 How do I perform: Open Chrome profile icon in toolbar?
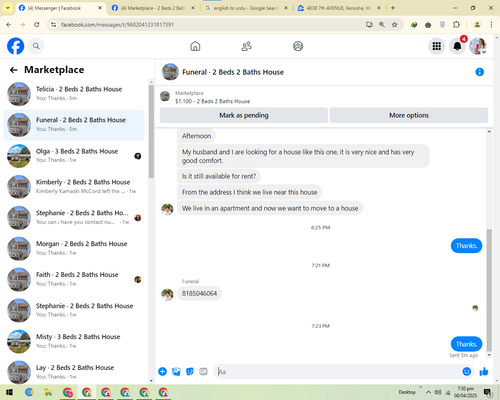[x=477, y=24]
